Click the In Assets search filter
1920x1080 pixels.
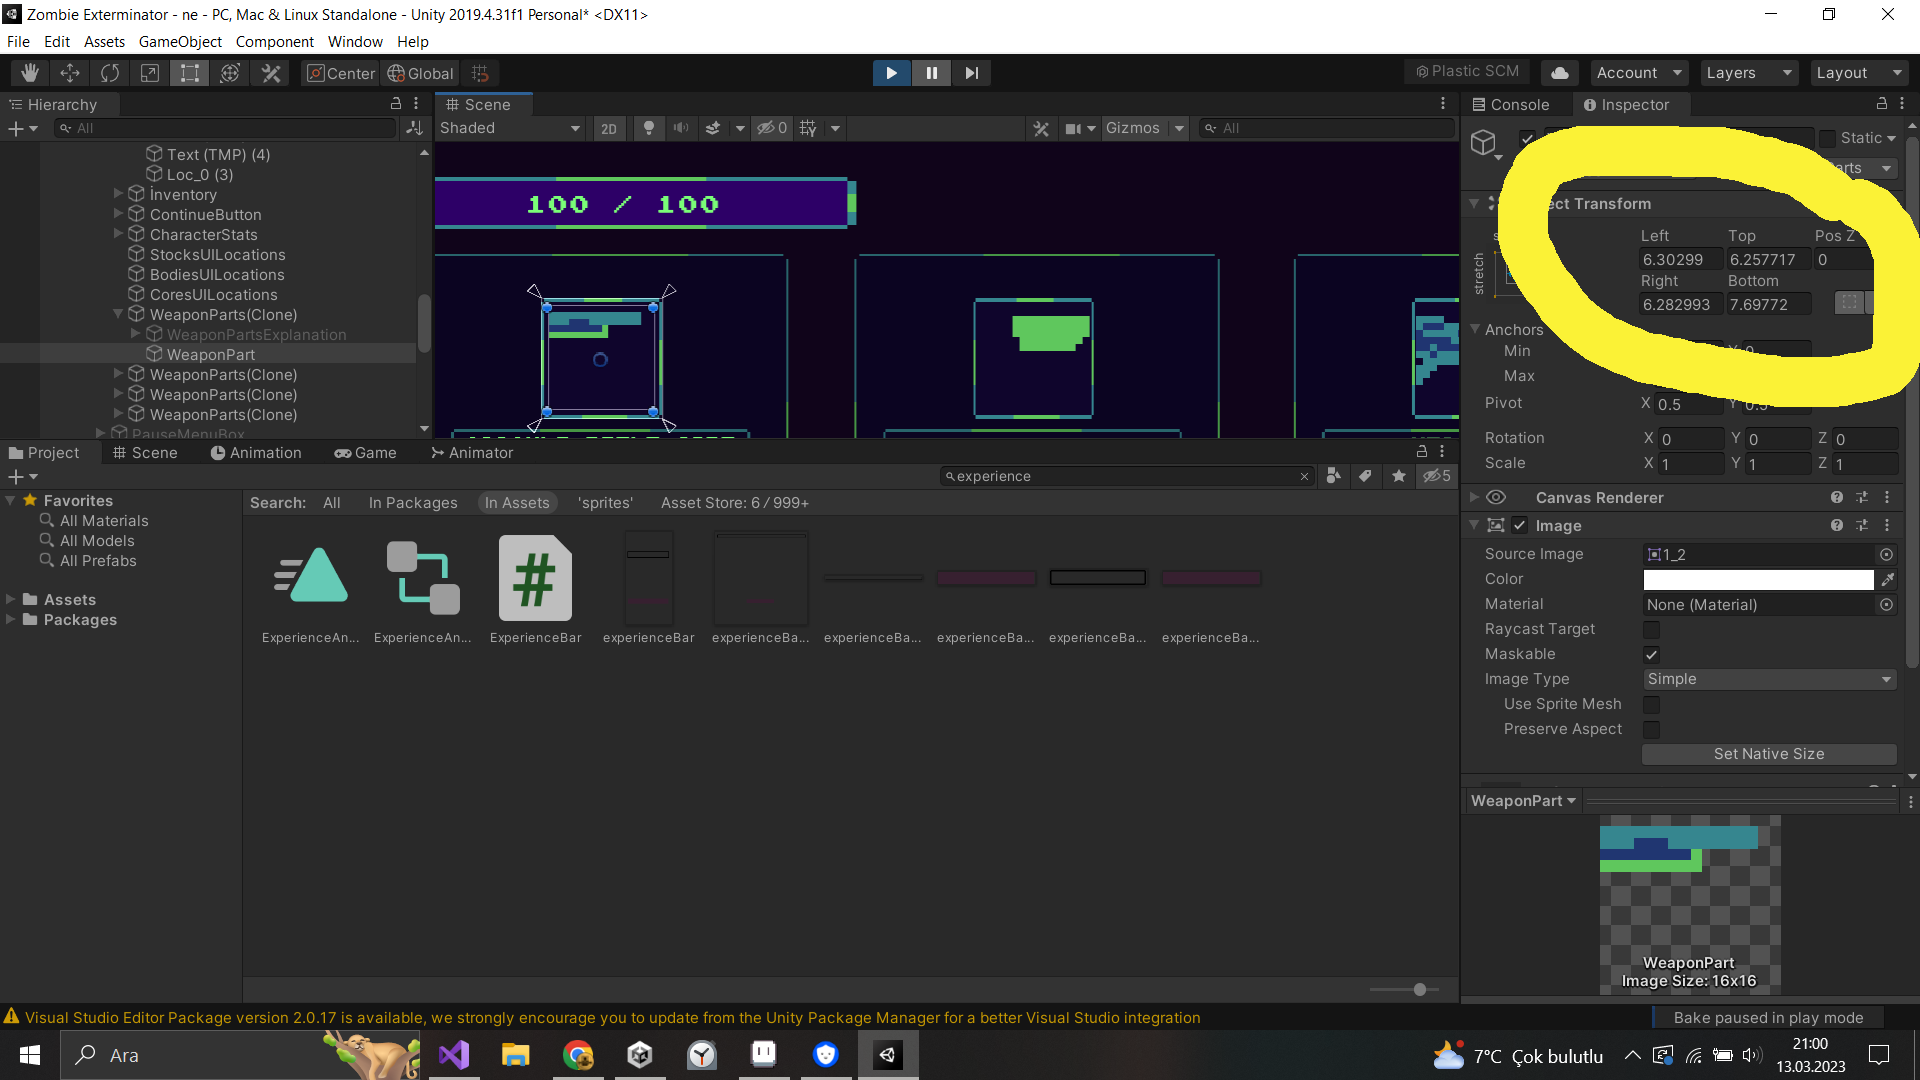pyautogui.click(x=517, y=502)
